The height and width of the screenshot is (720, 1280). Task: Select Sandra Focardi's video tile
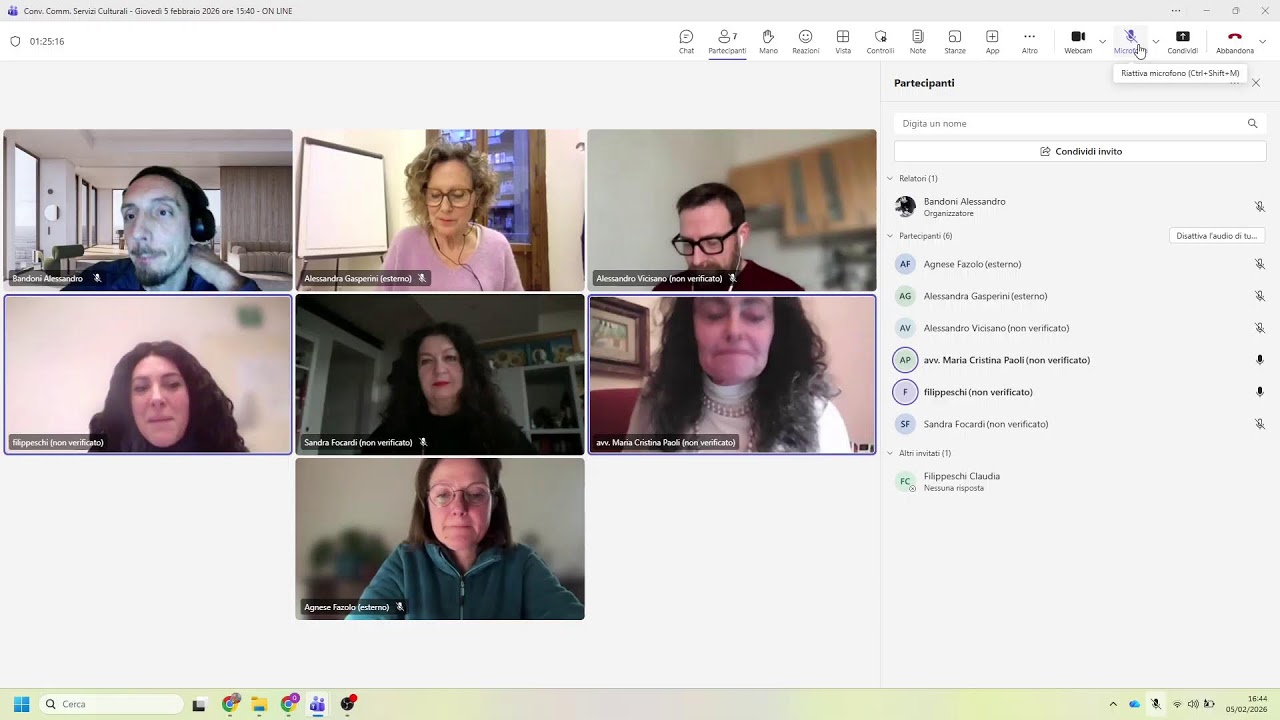440,374
